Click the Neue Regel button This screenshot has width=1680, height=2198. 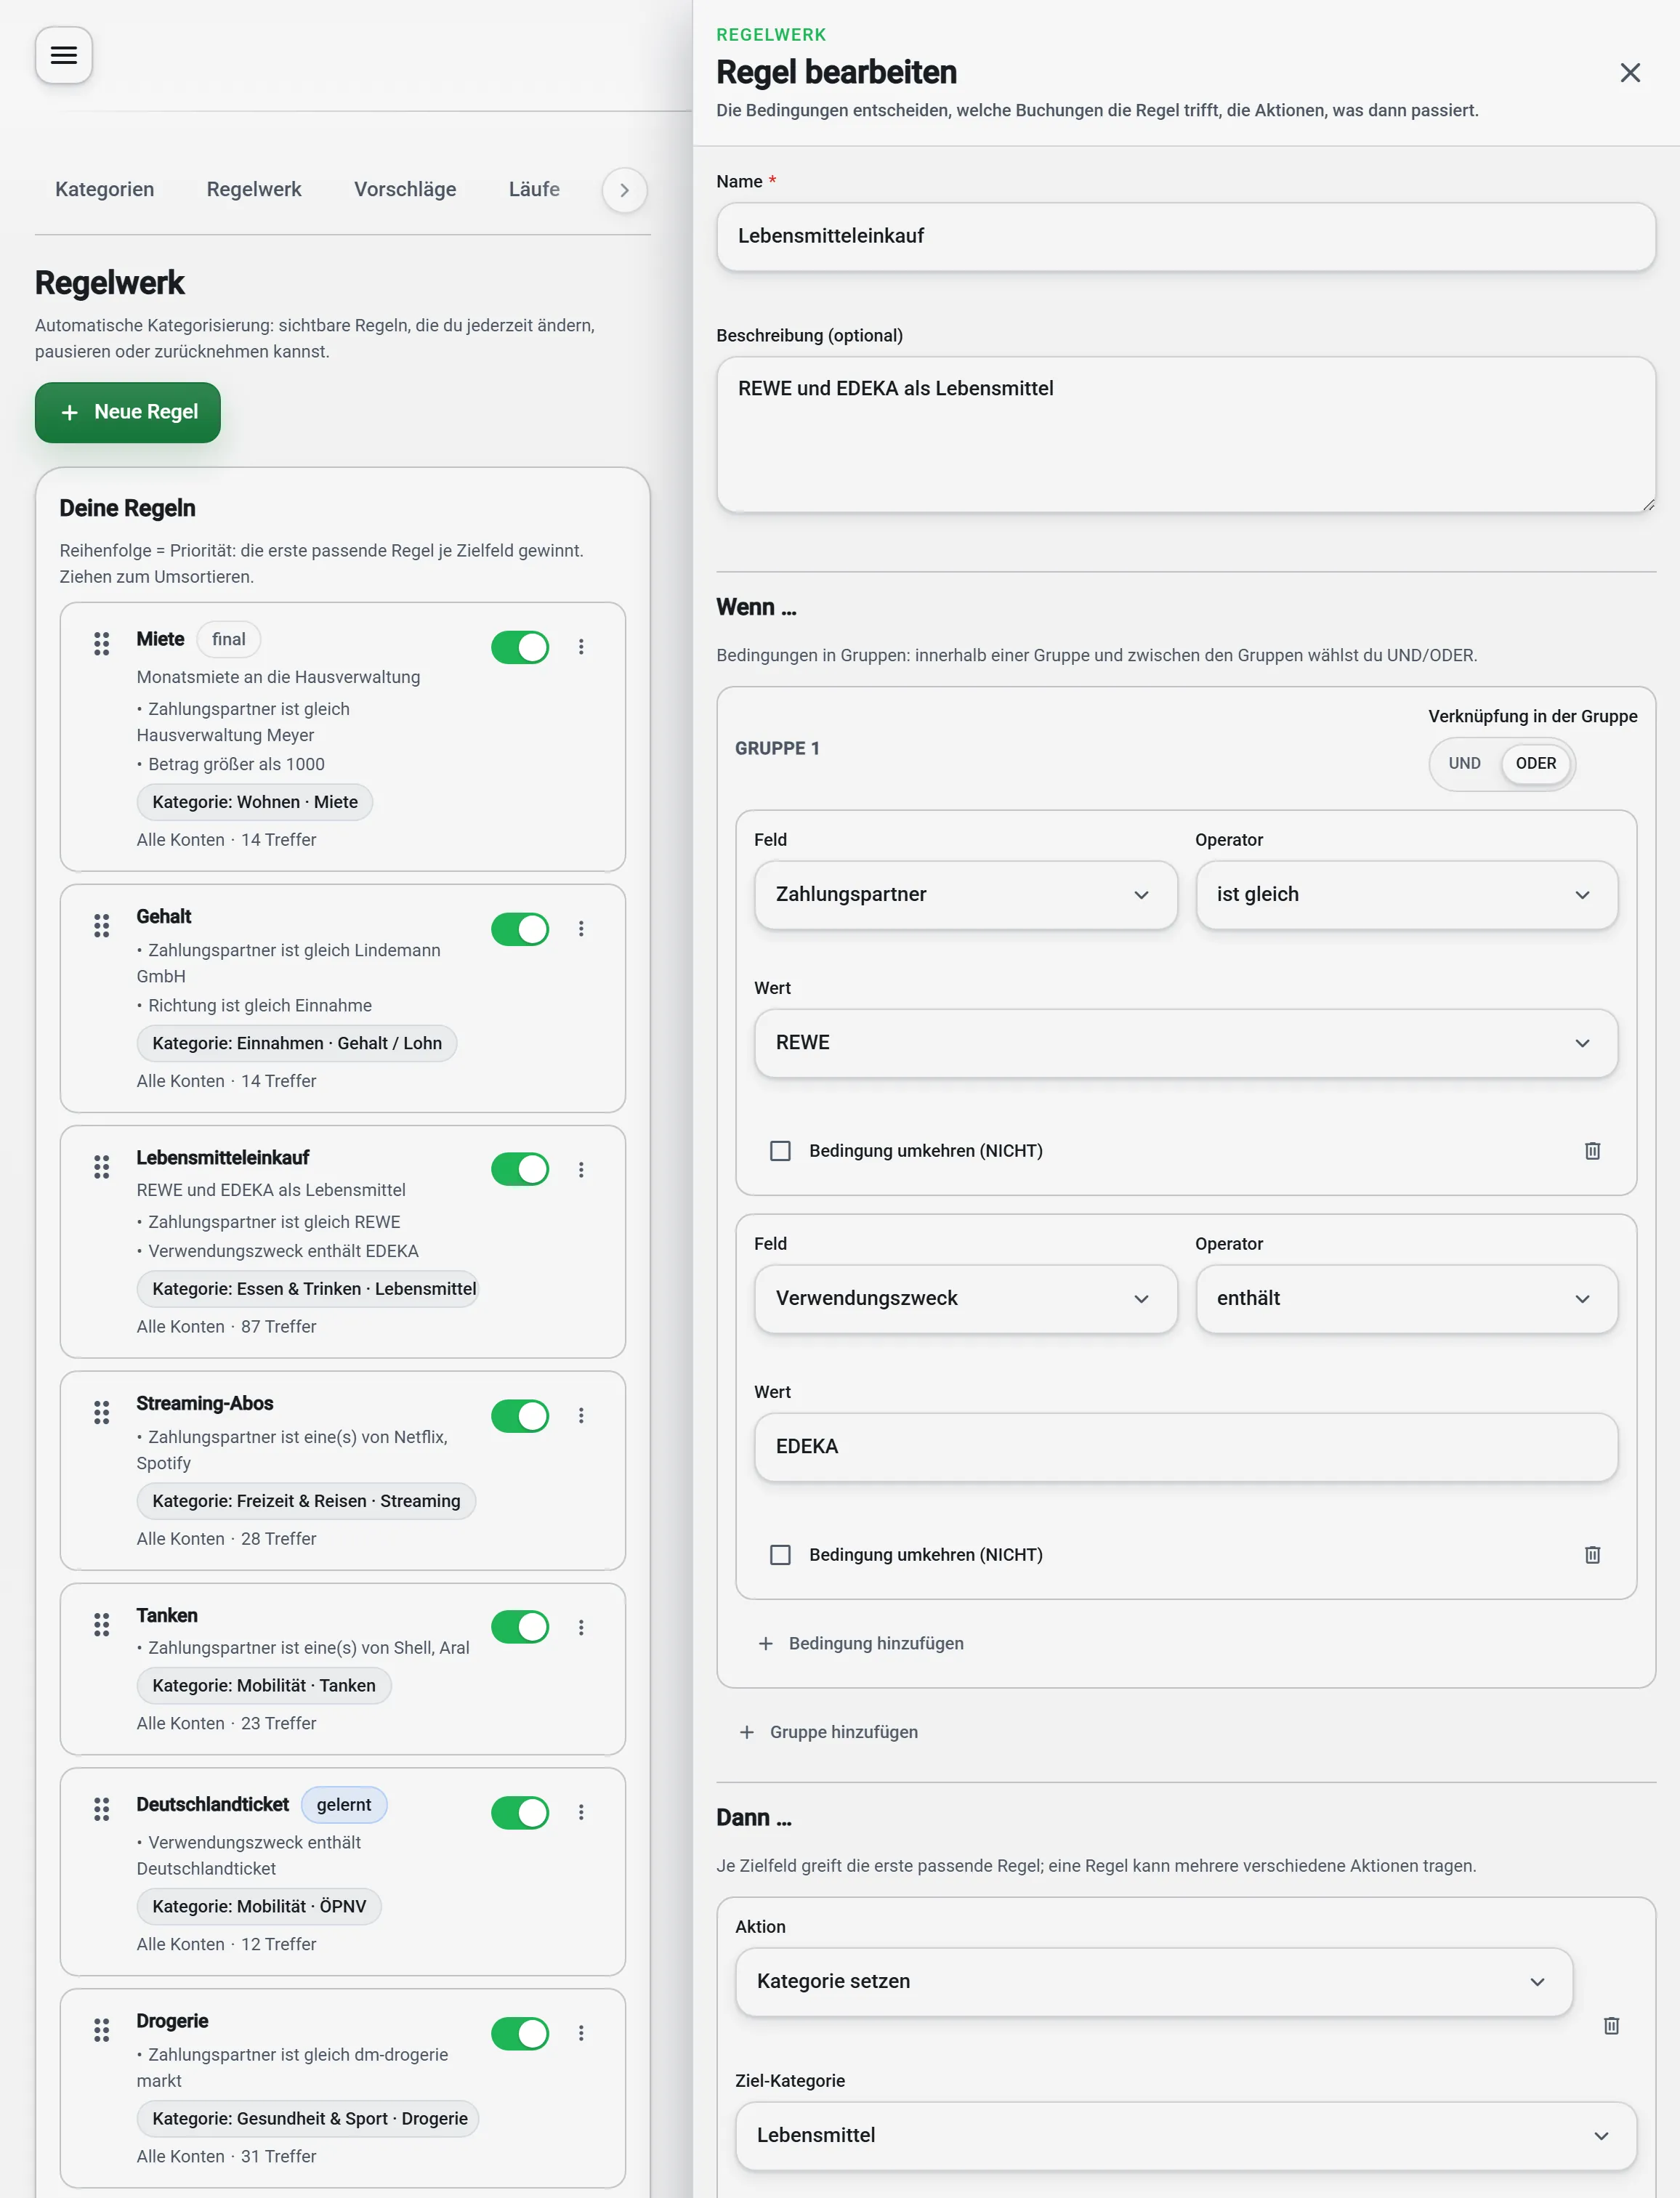(x=128, y=413)
